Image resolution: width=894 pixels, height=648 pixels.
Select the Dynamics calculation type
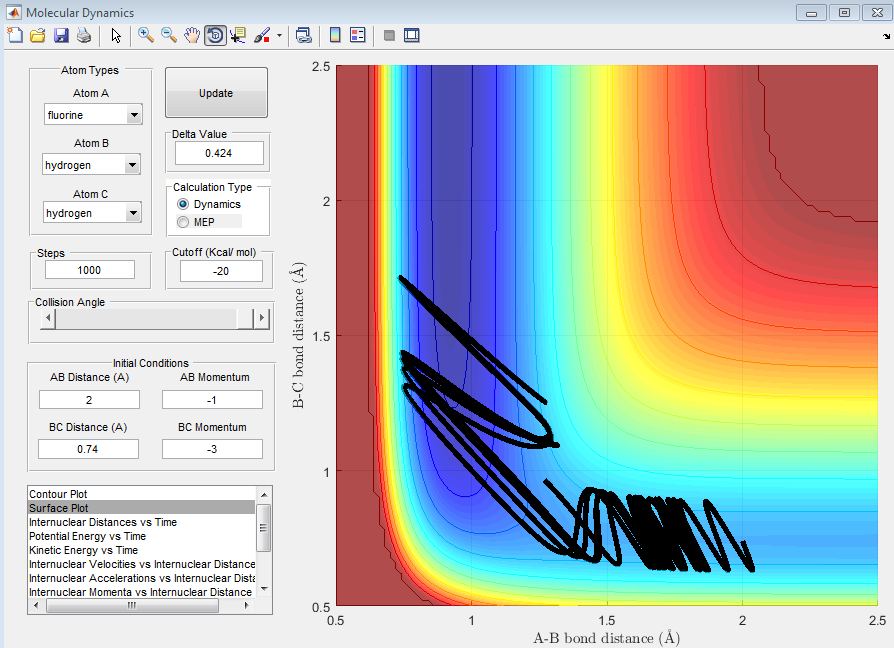coord(182,204)
